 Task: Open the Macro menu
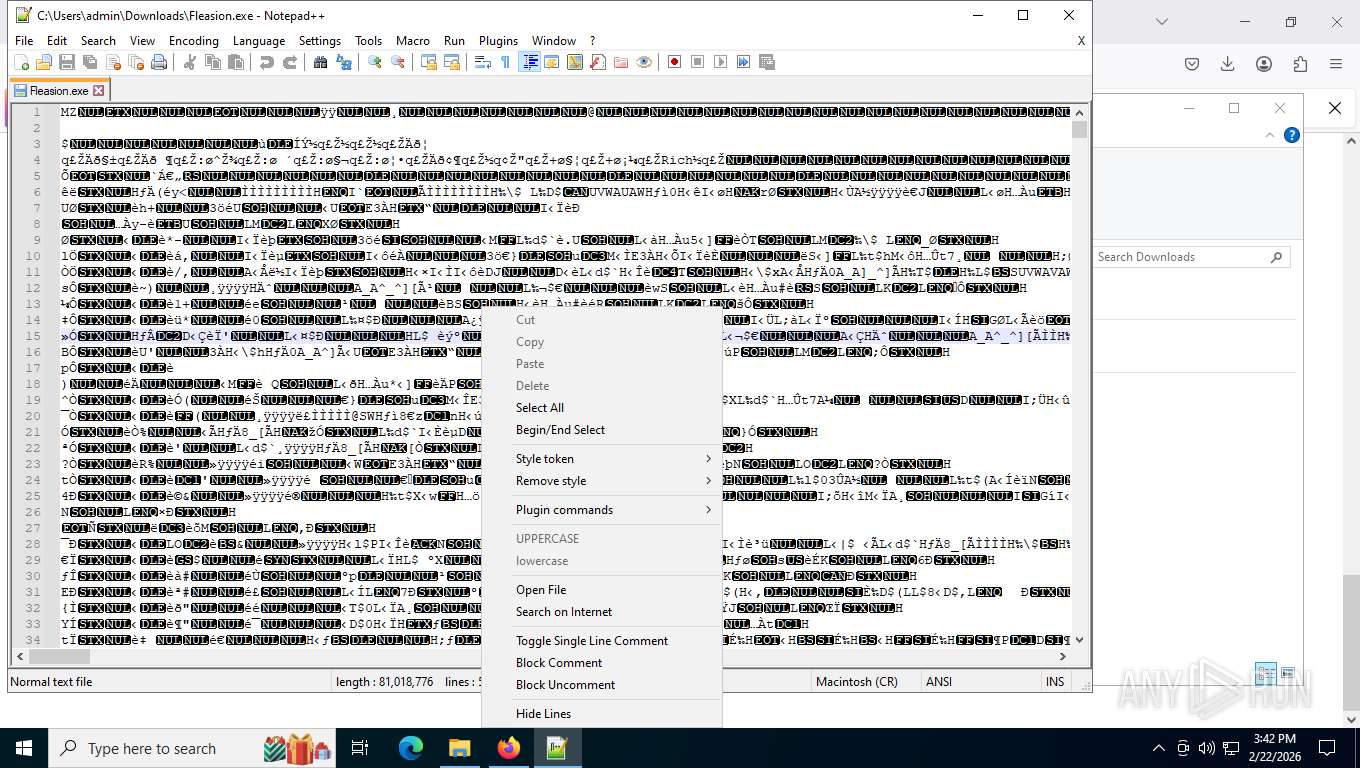pos(413,41)
